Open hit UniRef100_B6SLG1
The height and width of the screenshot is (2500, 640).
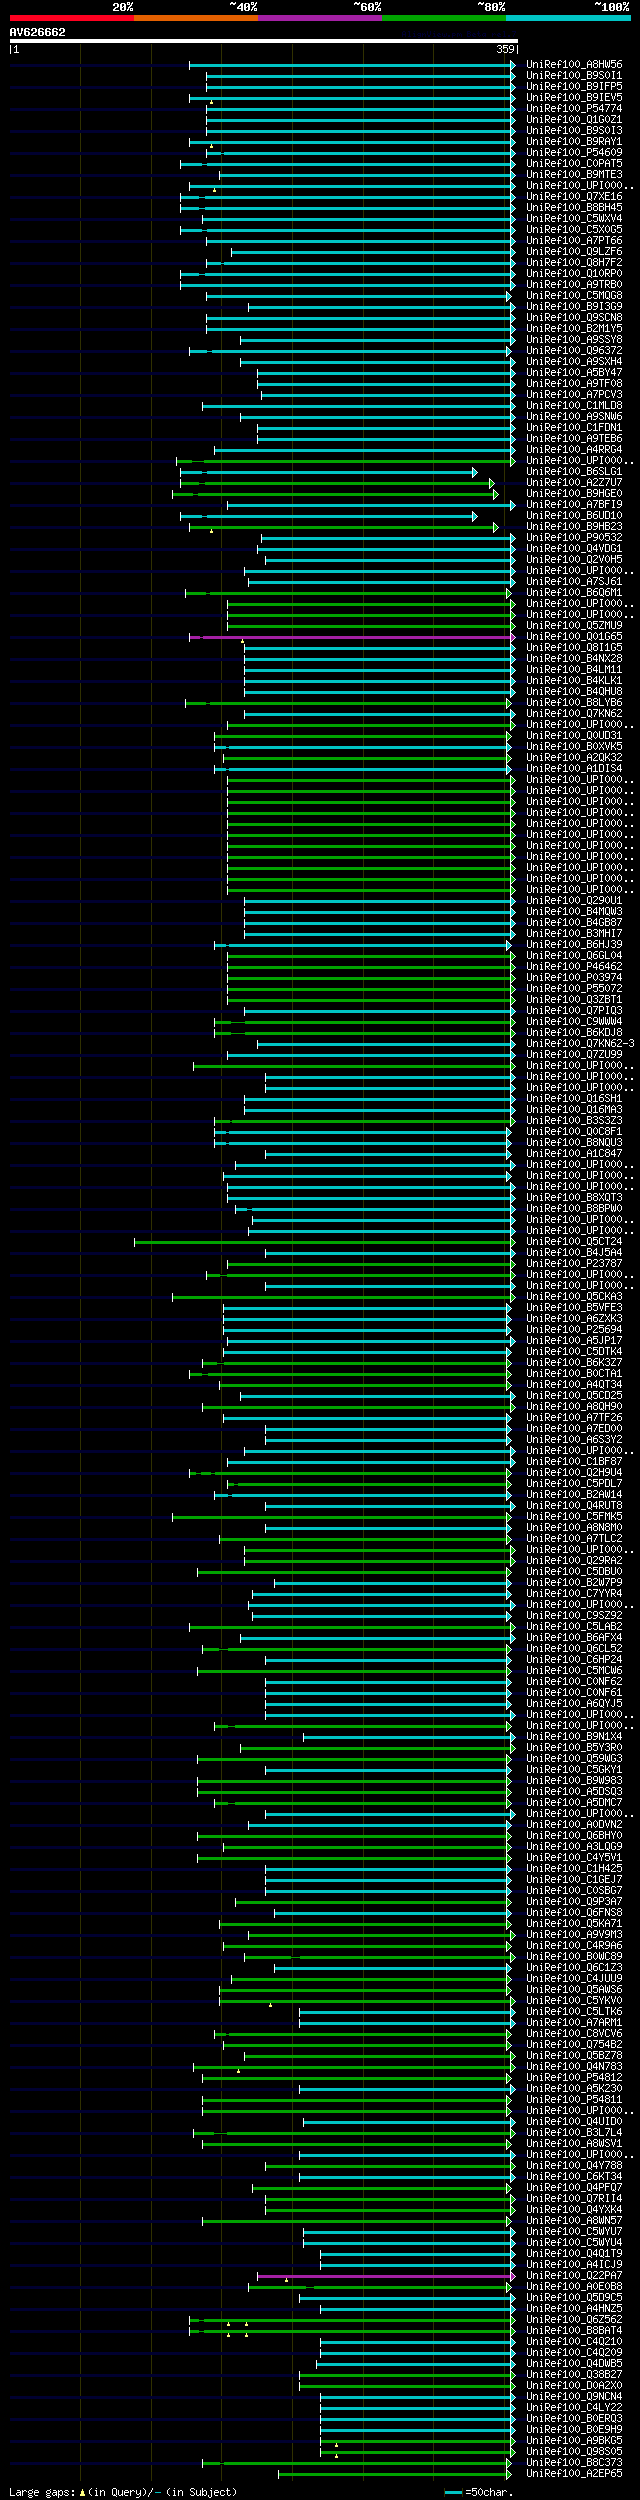pos(574,472)
